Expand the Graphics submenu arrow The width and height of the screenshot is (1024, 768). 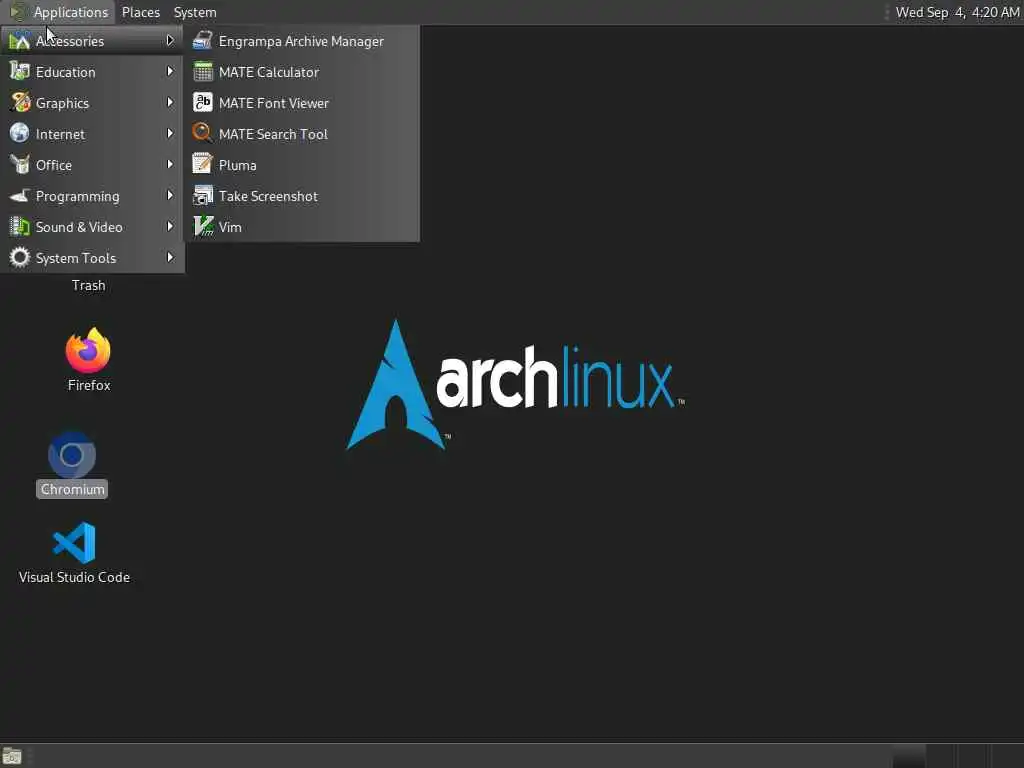(170, 103)
